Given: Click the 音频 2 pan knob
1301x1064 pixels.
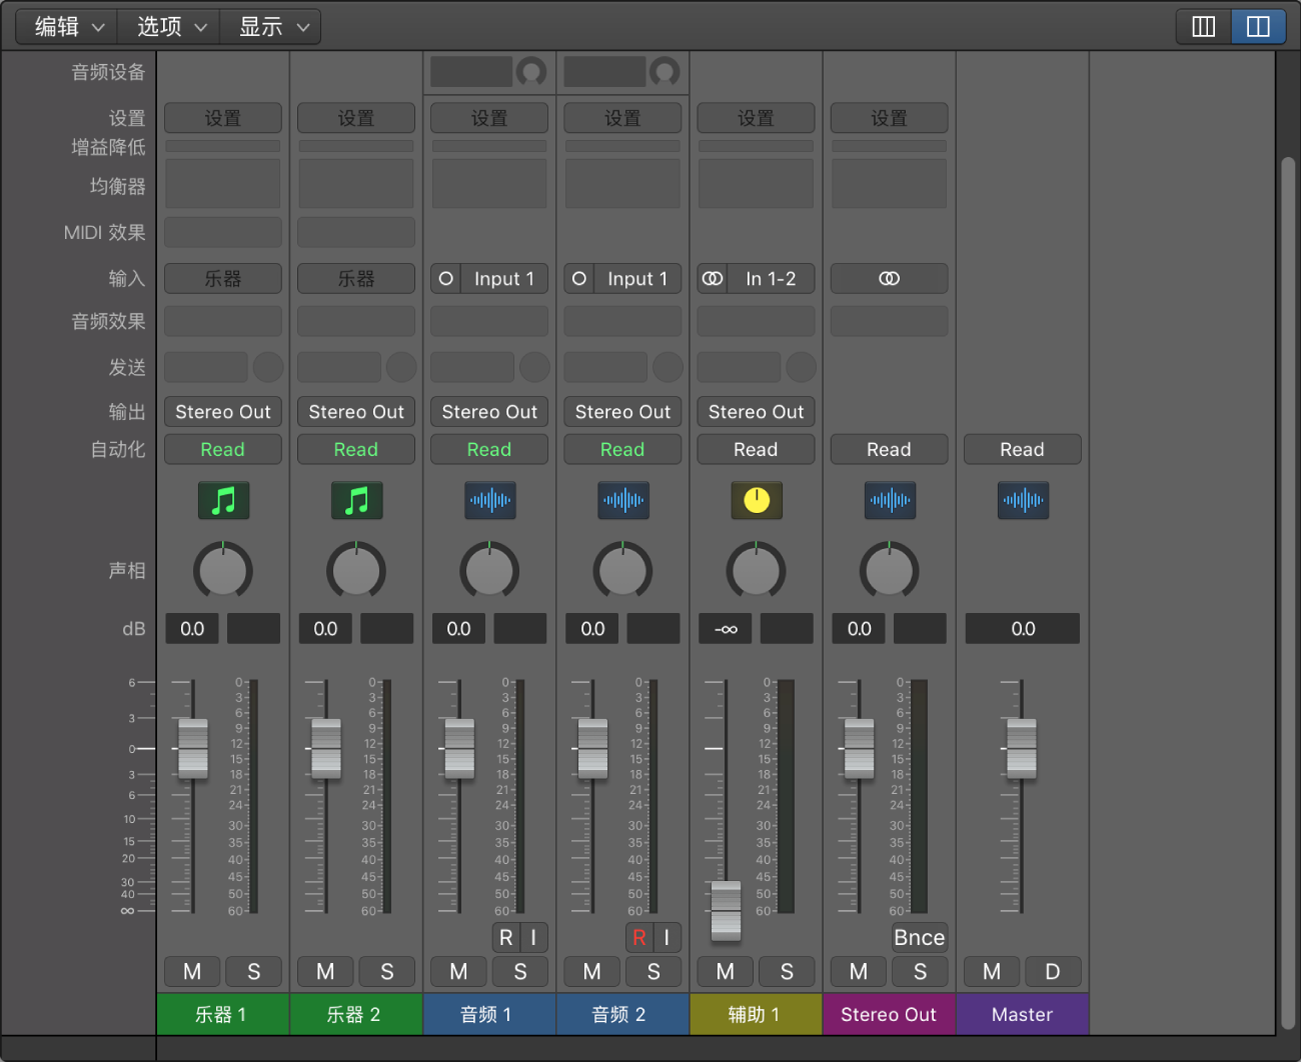Looking at the screenshot, I should coord(623,571).
